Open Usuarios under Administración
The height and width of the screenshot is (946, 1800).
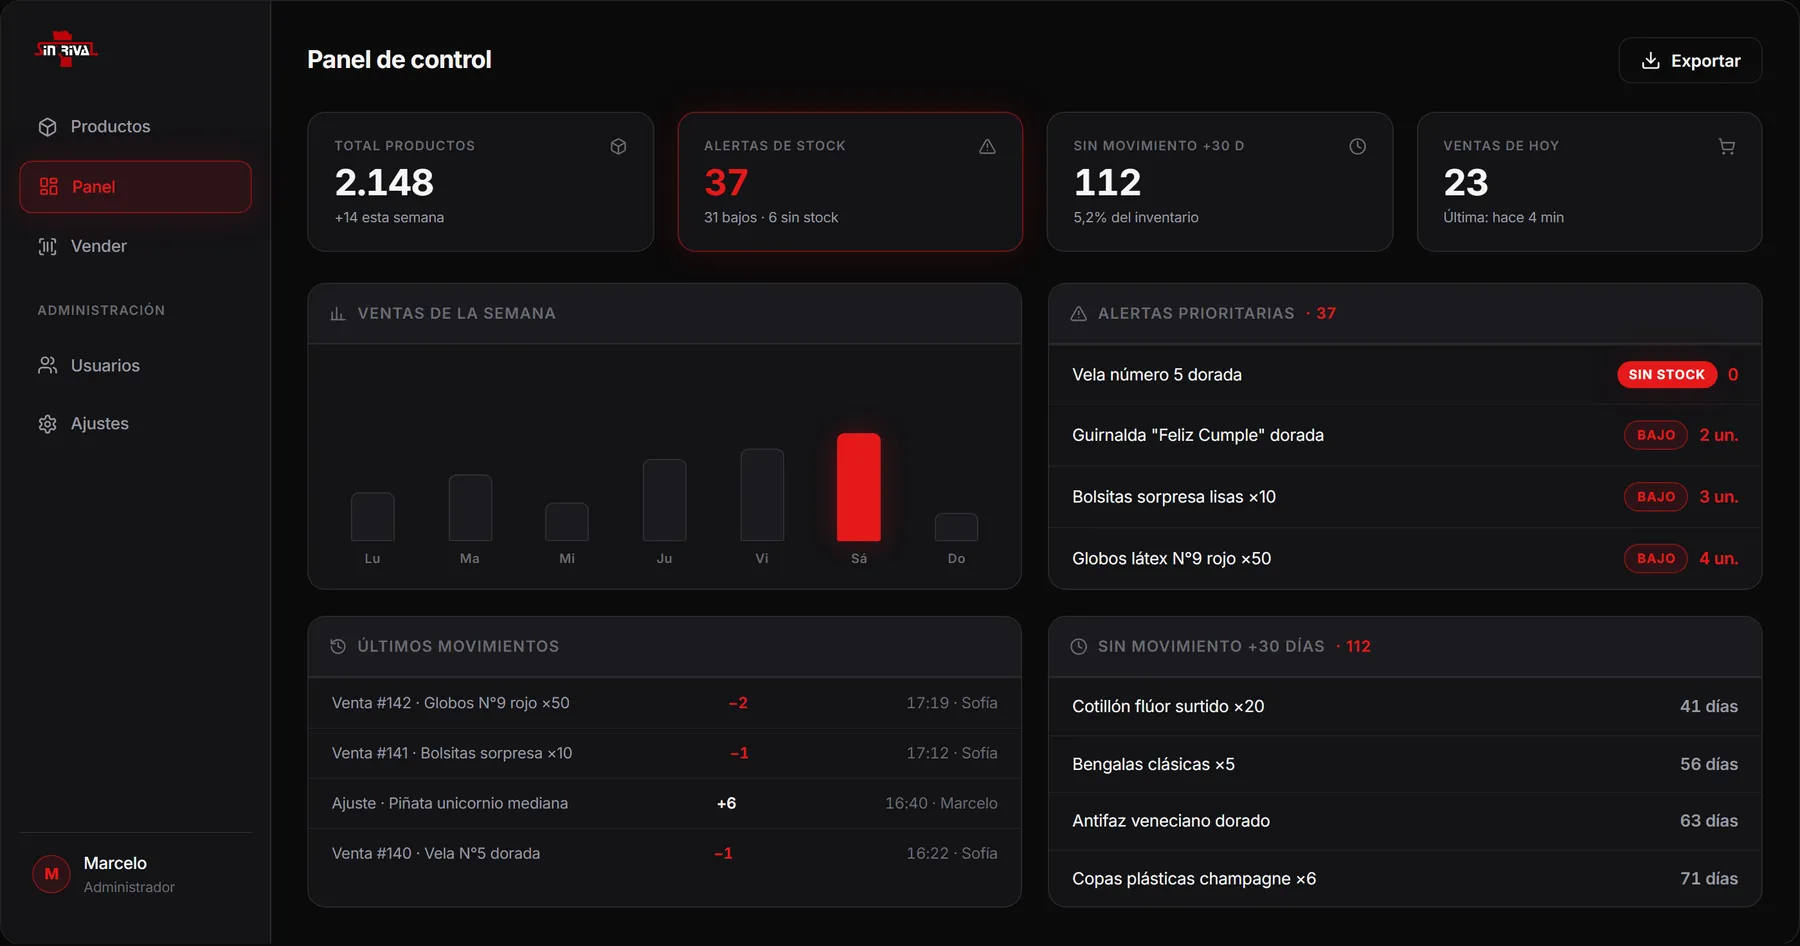tap(135, 366)
